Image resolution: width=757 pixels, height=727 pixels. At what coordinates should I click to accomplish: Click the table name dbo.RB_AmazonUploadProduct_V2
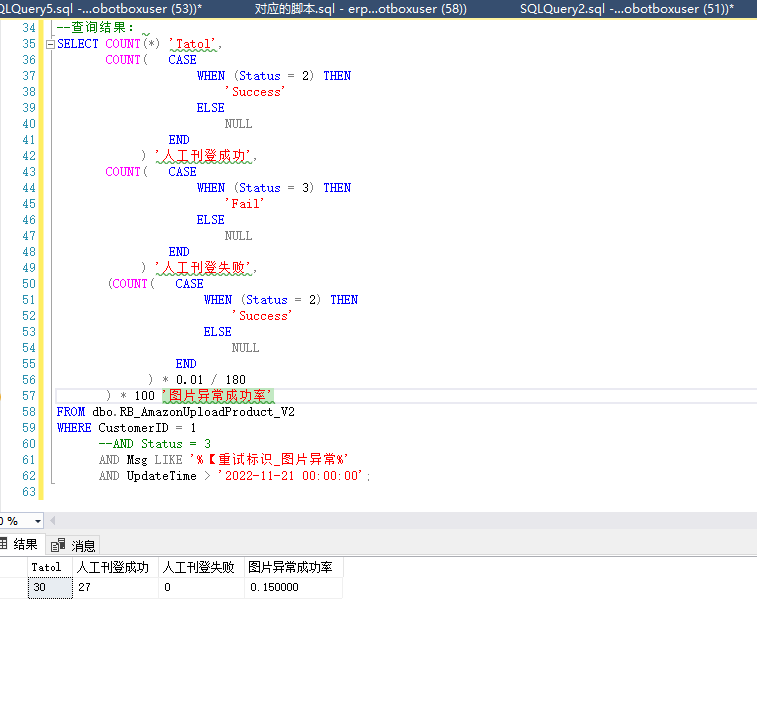point(194,412)
